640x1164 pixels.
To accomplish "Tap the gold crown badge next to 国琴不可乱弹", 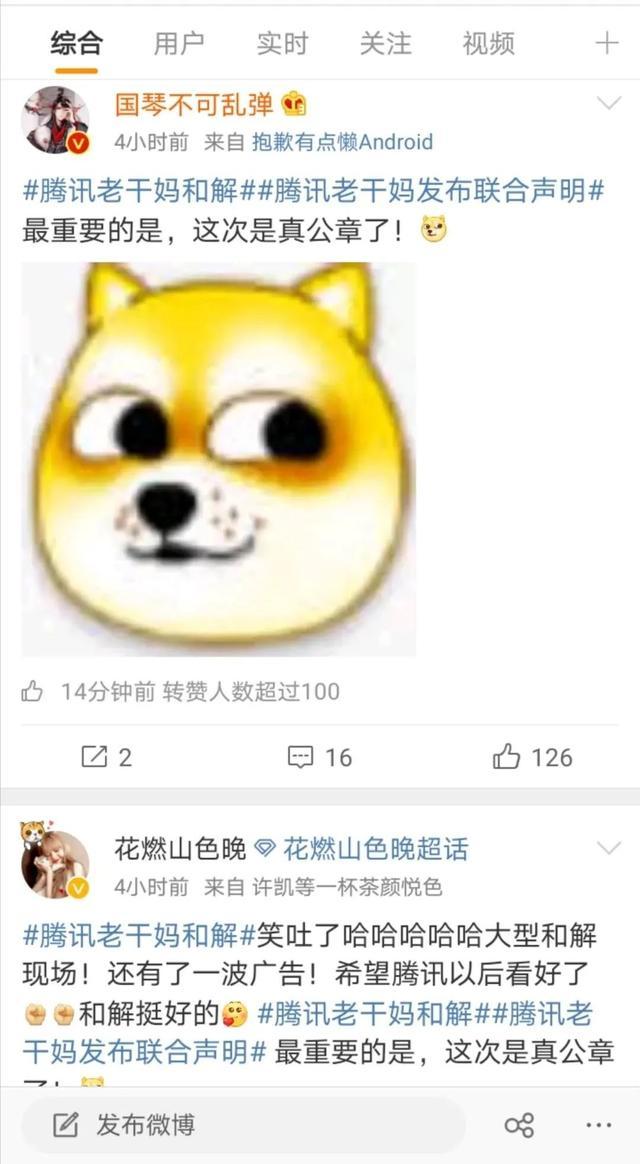I will tap(294, 105).
